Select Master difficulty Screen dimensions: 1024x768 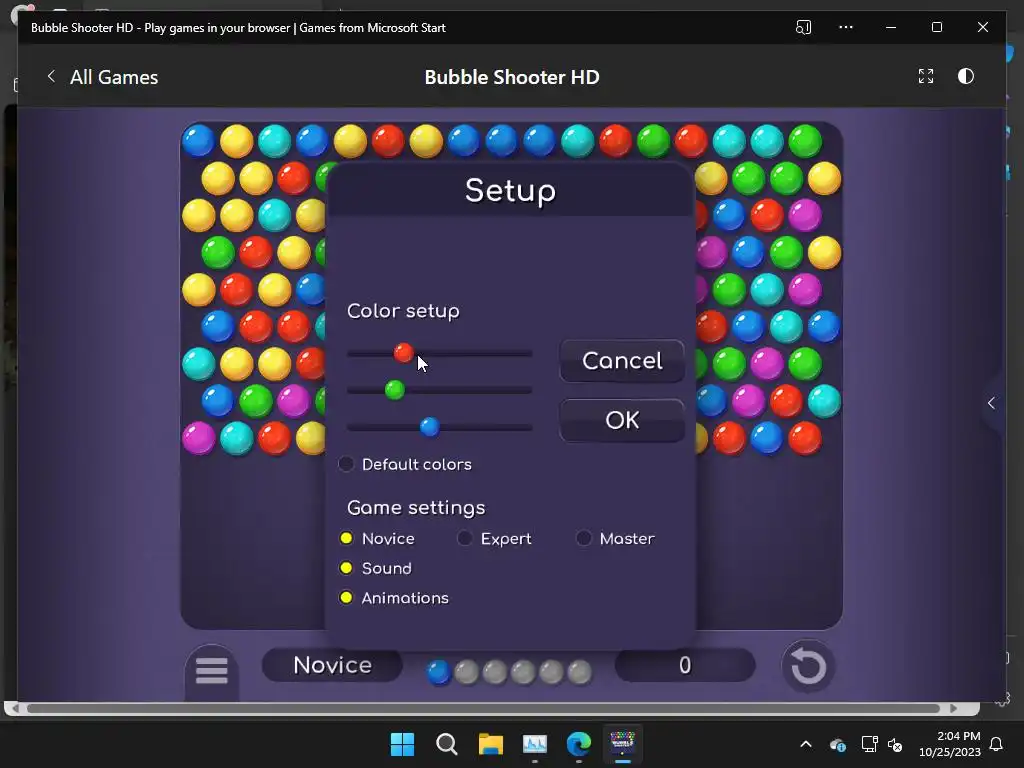[x=583, y=538]
